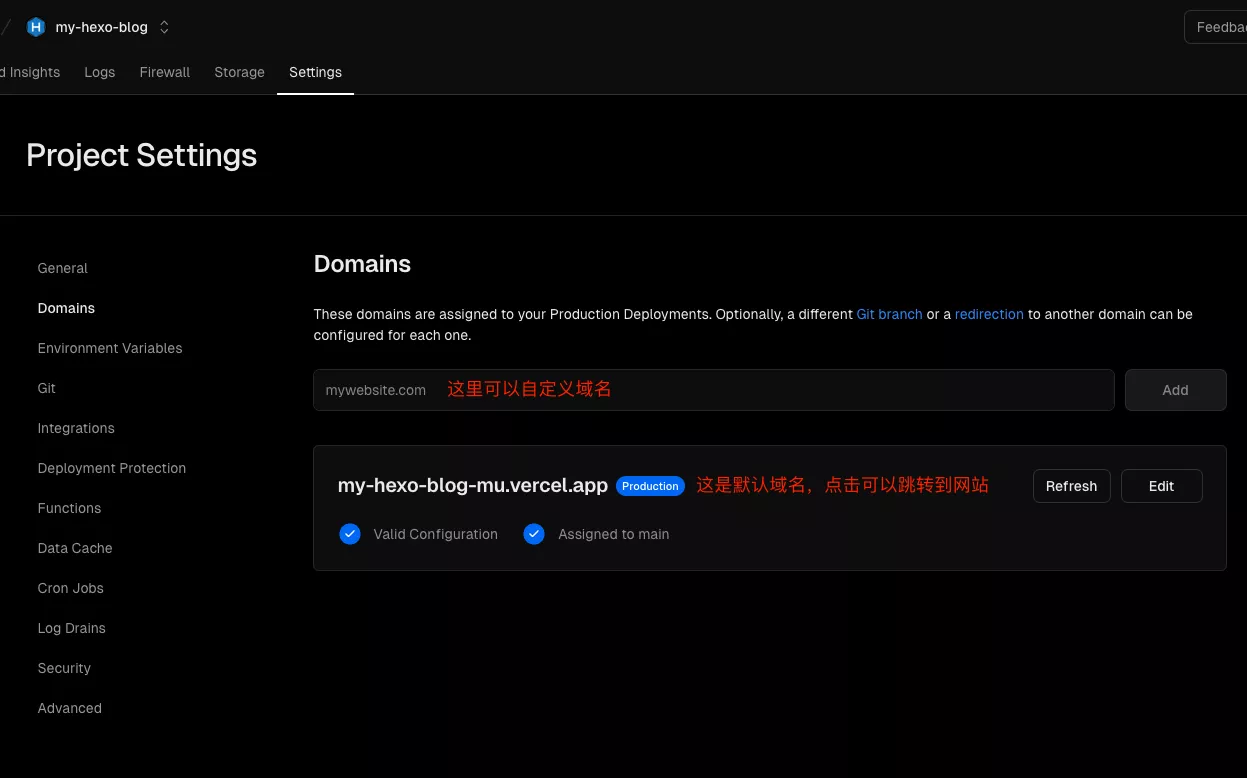The height and width of the screenshot is (778, 1247).
Task: Click the Valid Configuration status text
Action: (436, 534)
